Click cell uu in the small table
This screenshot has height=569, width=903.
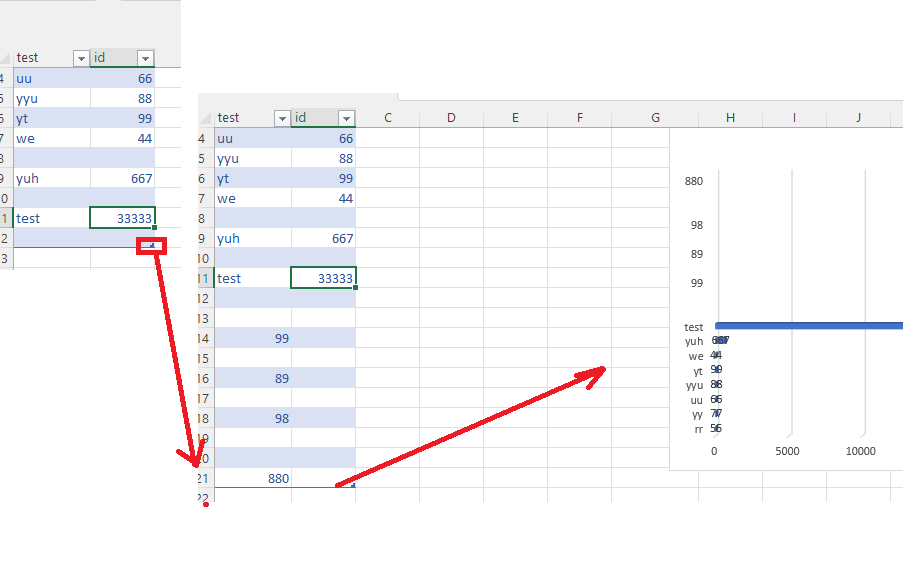(x=52, y=78)
